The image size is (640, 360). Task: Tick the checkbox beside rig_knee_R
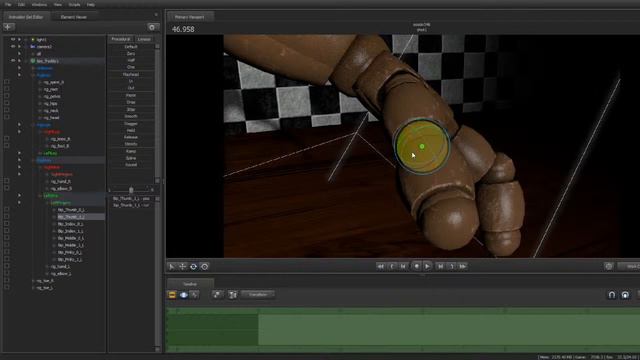pyautogui.click(x=7, y=139)
